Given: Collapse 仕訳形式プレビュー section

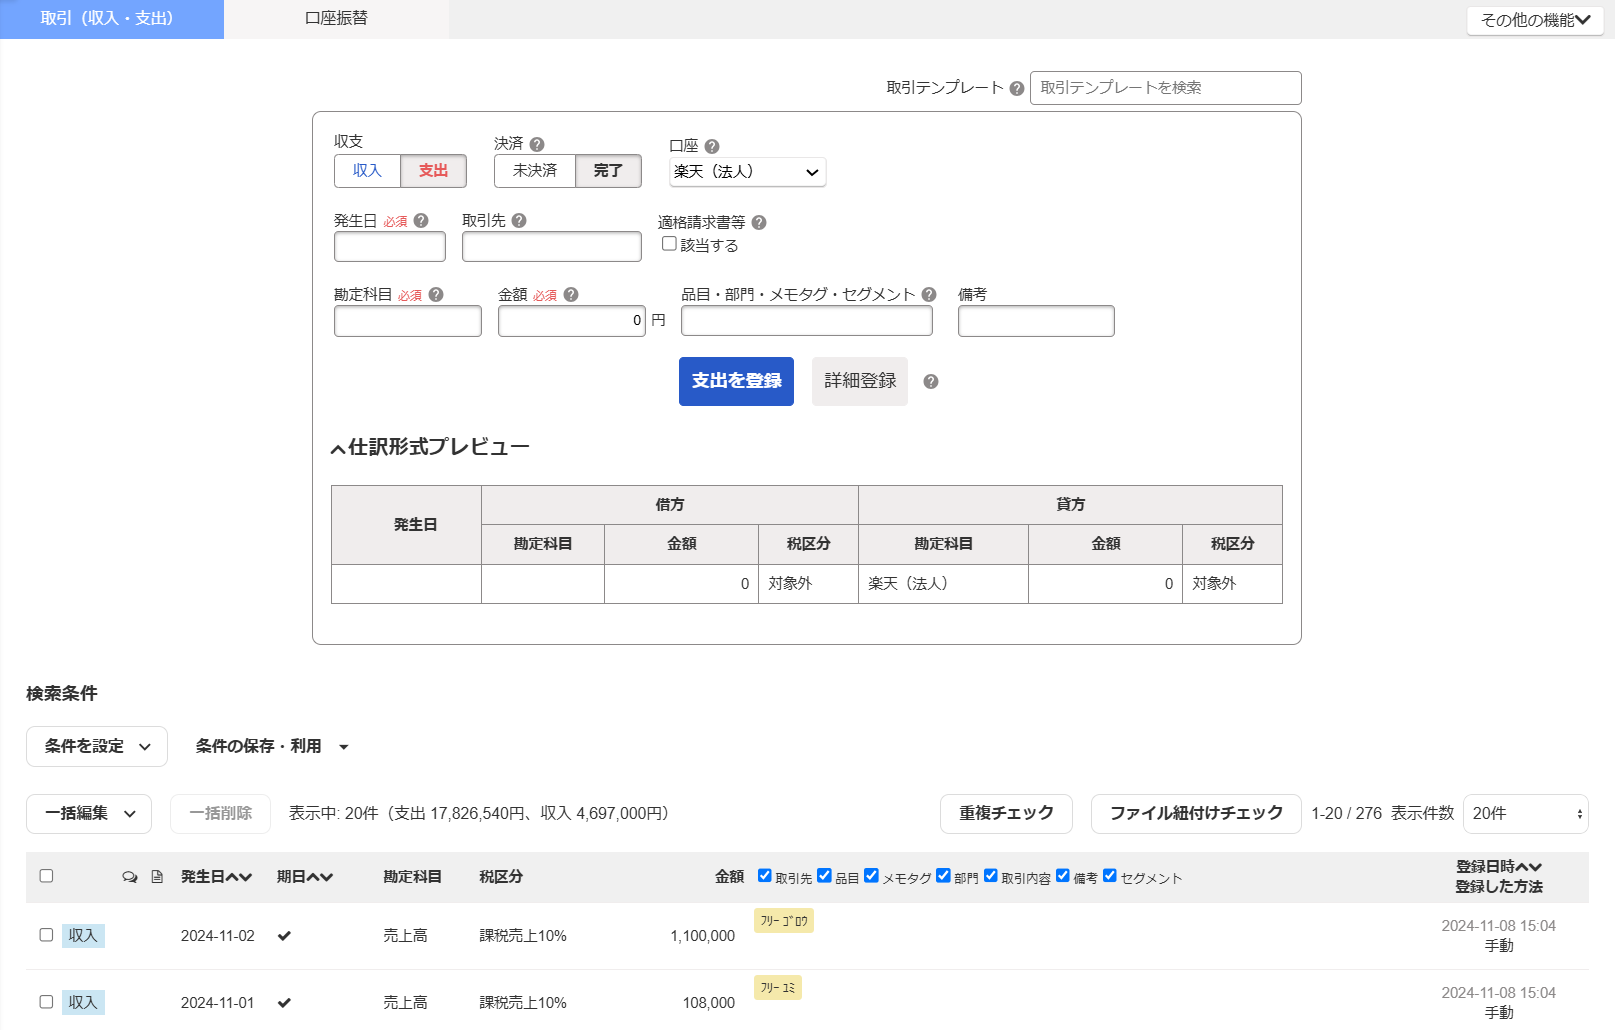Looking at the screenshot, I should (430, 447).
